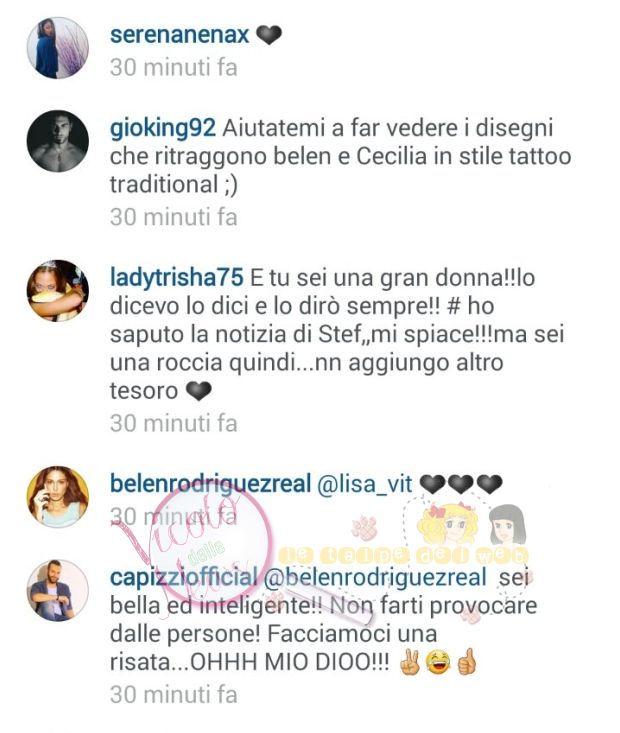Click the cartoon girls watermark logo
620x733 pixels.
[471, 525]
